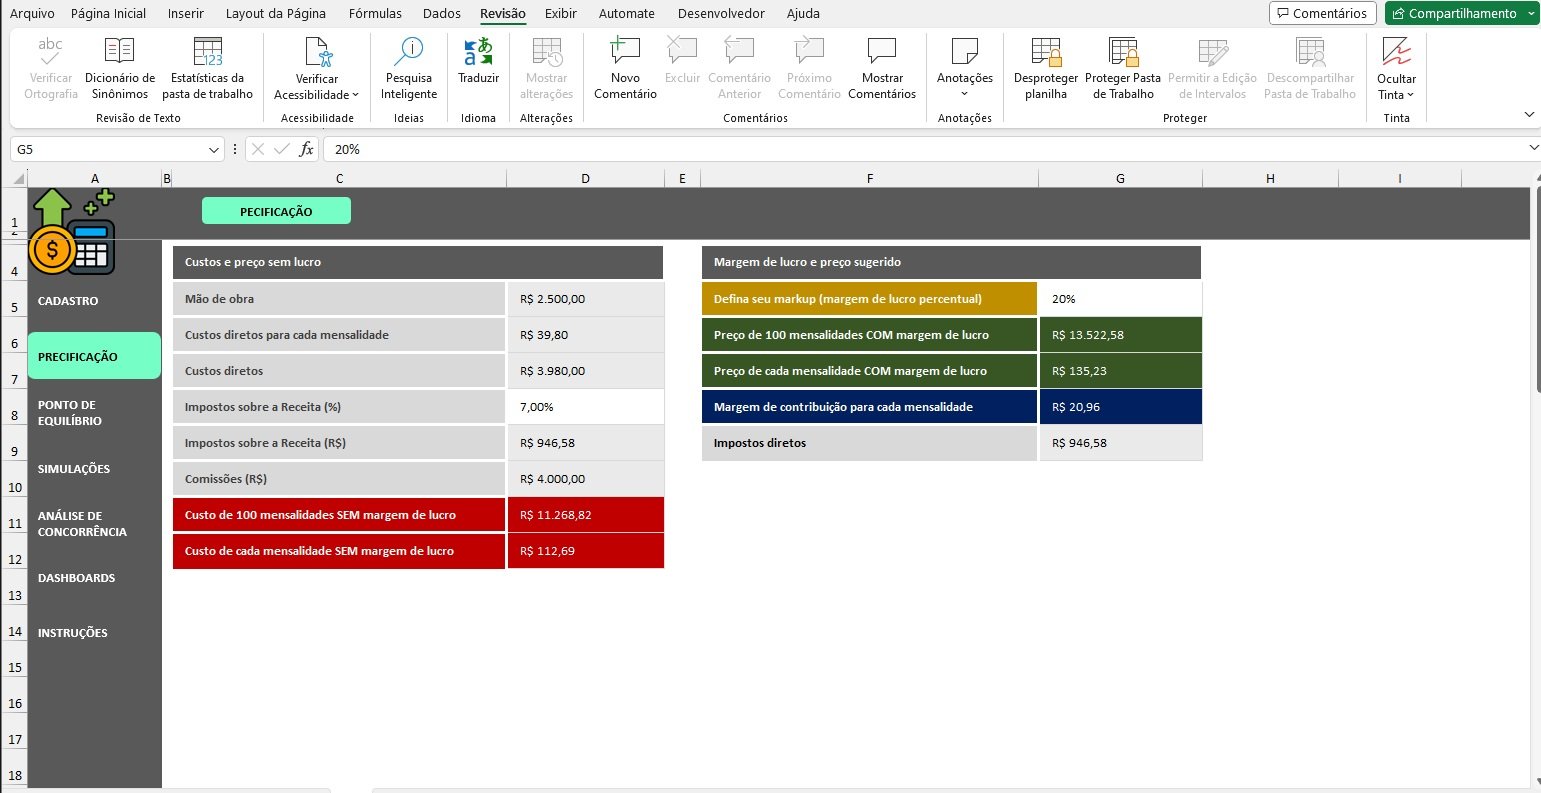Viewport: 1541px width, 793px height.
Task: Click the Dicionário de Sinônimos icon
Action: click(119, 52)
